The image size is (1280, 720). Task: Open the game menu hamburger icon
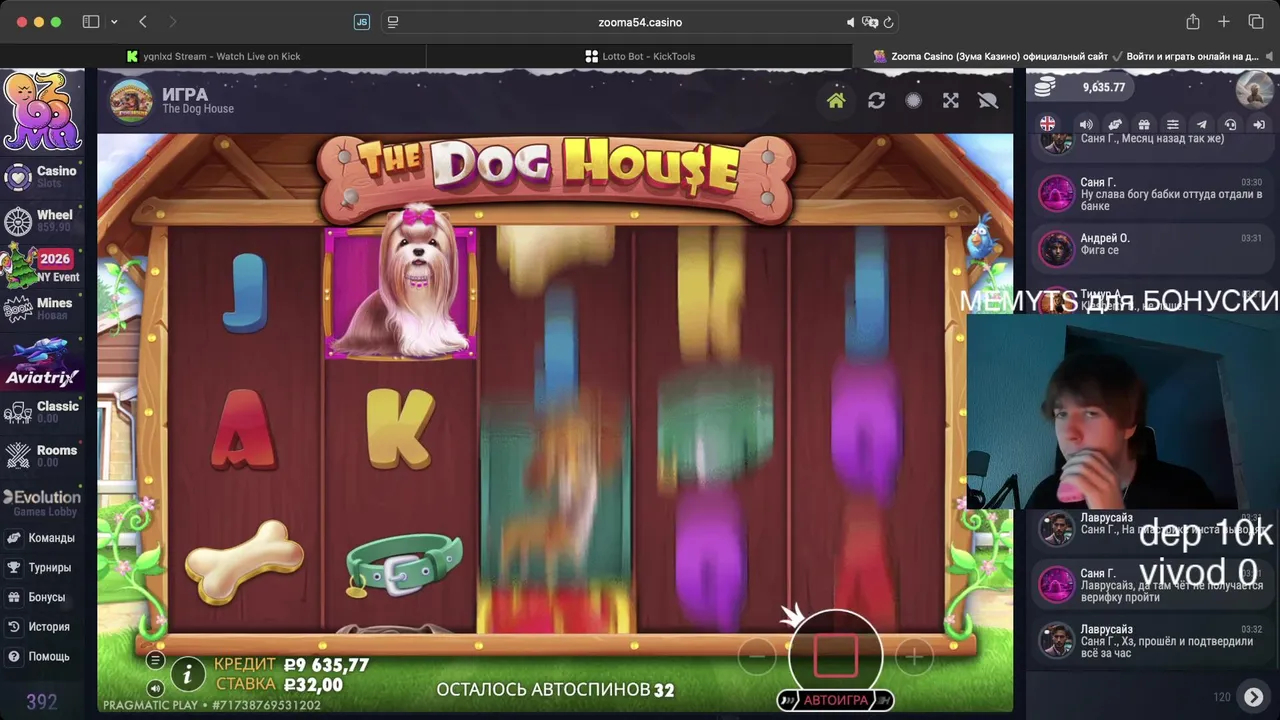155,660
